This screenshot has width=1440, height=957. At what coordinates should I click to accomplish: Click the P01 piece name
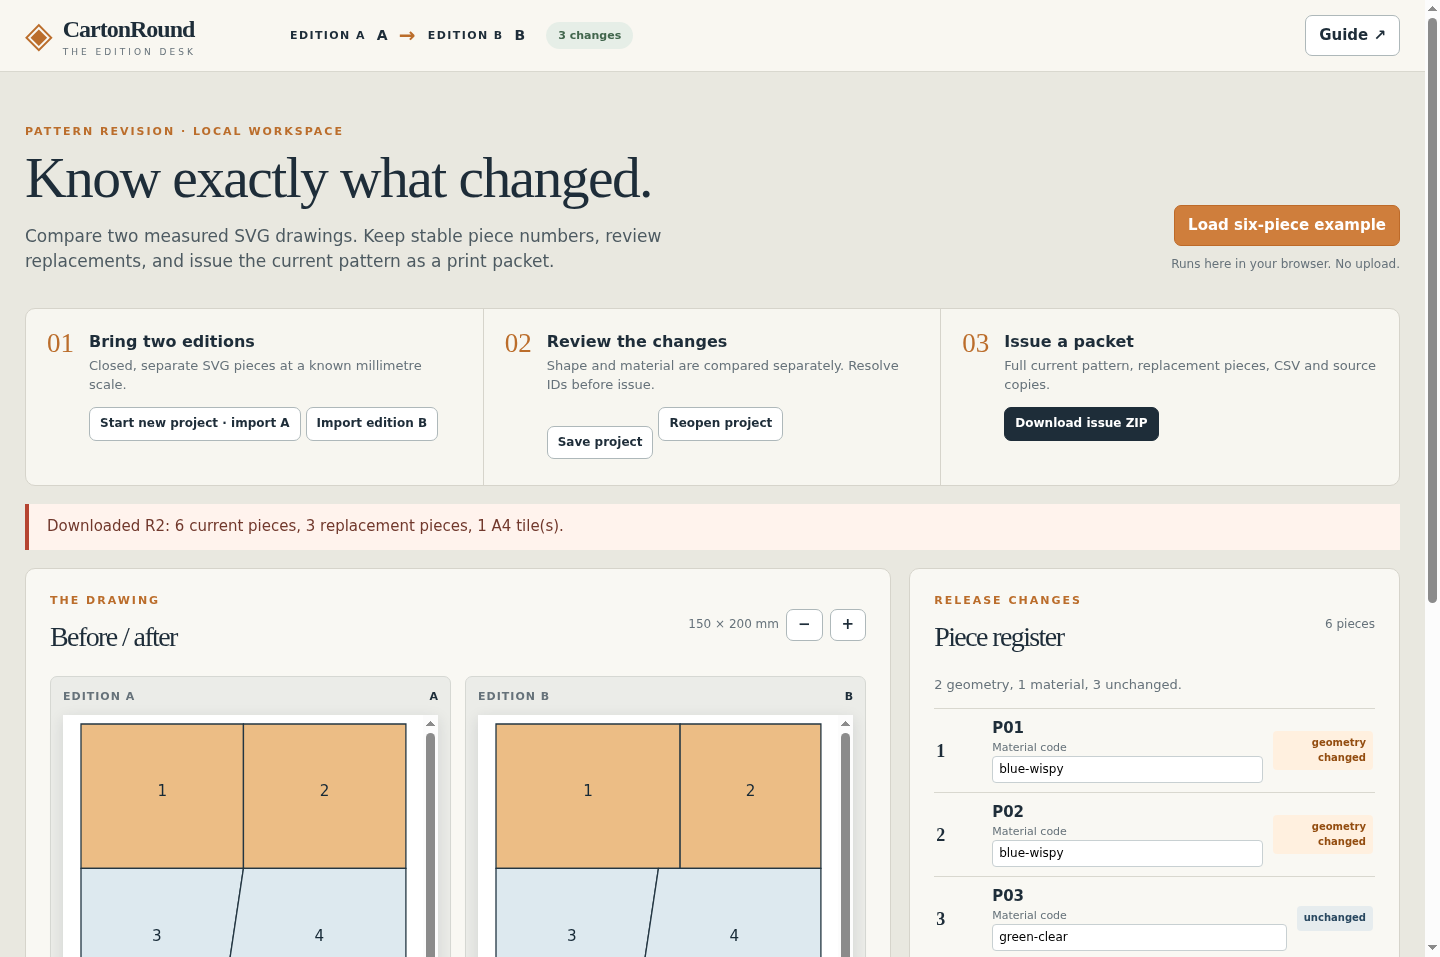click(1008, 727)
